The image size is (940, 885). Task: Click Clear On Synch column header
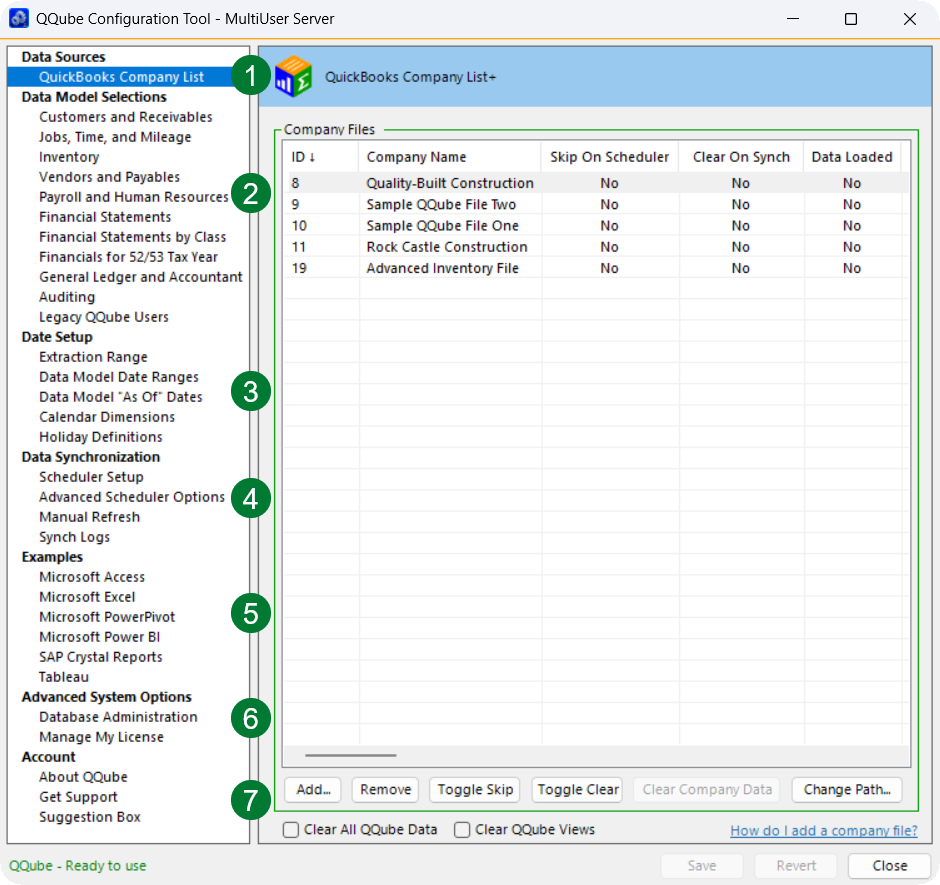[741, 157]
